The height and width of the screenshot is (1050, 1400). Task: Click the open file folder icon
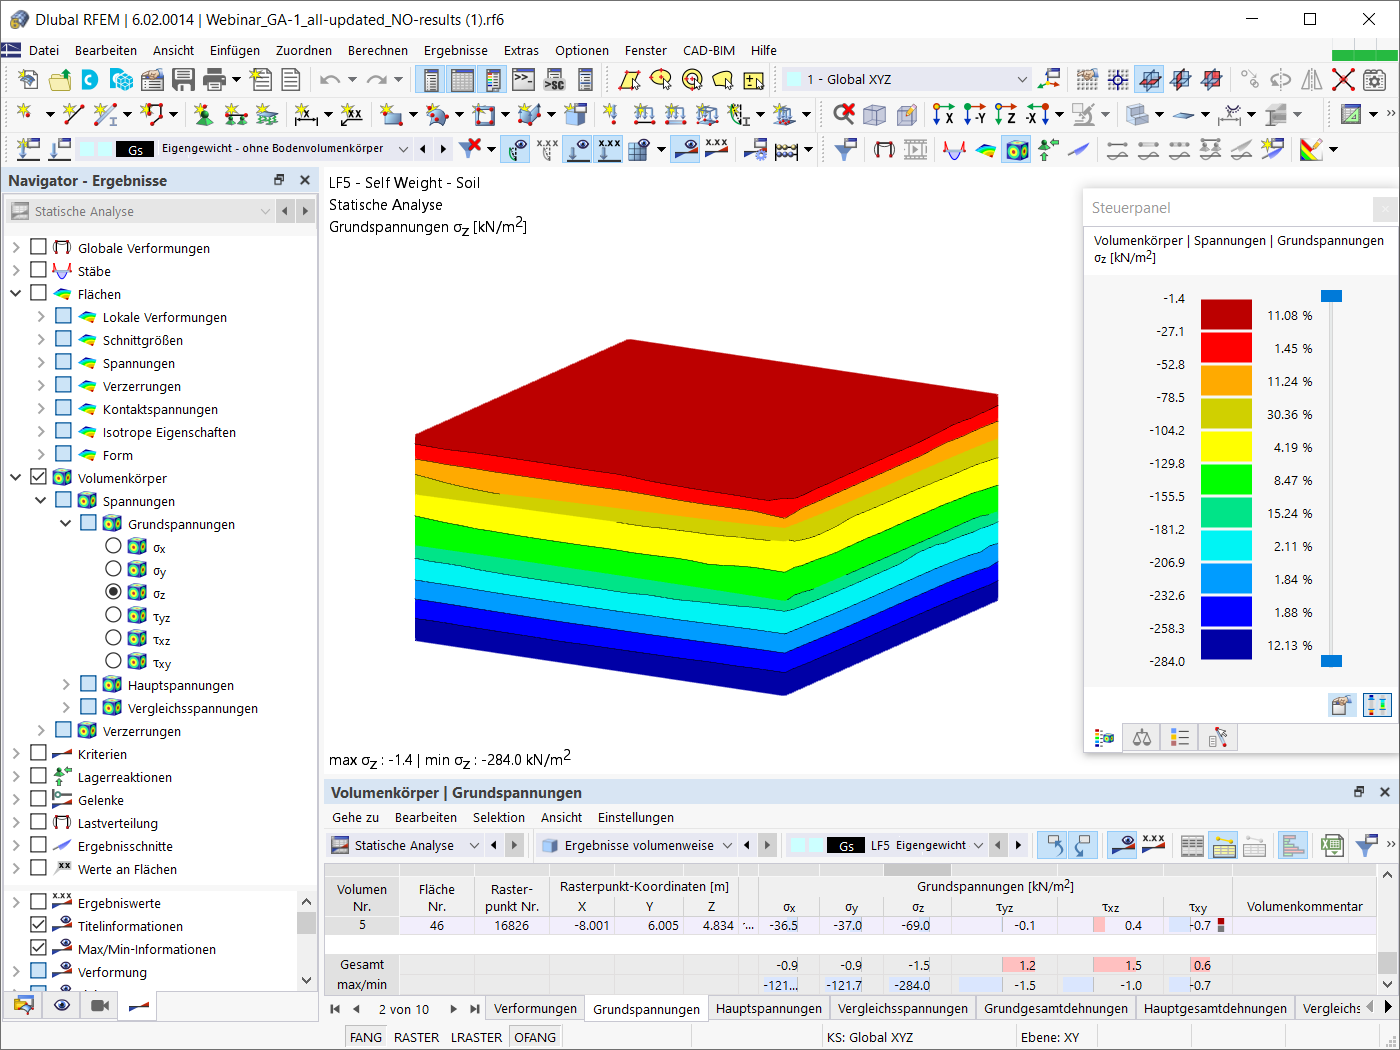[60, 80]
